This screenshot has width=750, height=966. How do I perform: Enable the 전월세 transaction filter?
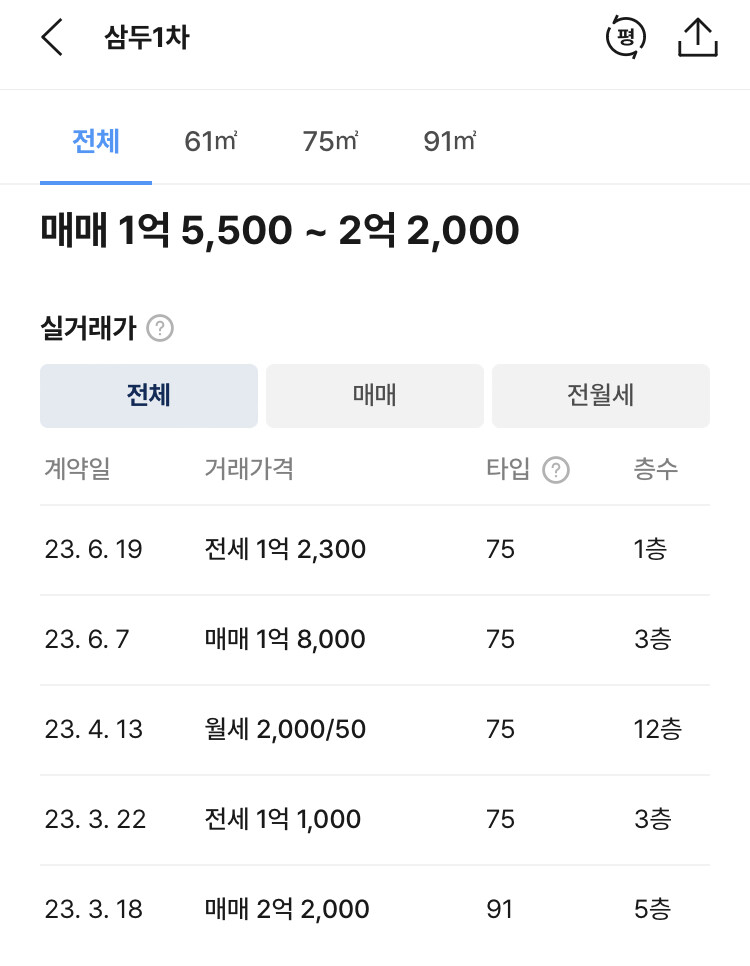coord(600,395)
